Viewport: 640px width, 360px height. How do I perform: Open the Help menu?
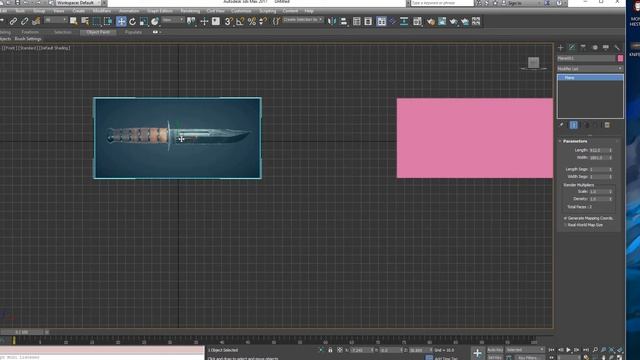coord(309,11)
